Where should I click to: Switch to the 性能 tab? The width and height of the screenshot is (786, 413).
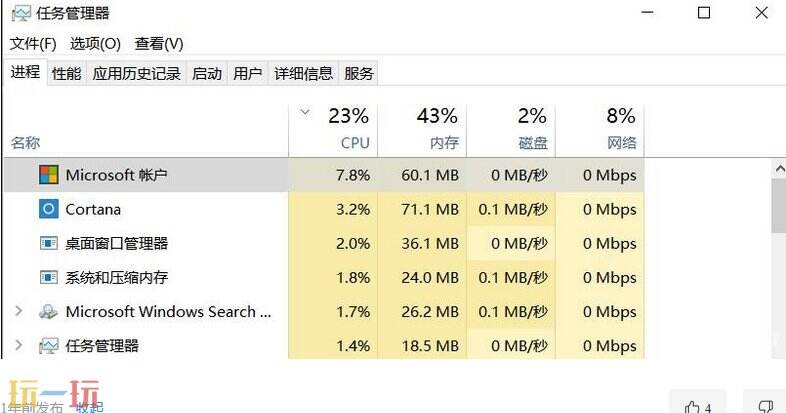[66, 73]
